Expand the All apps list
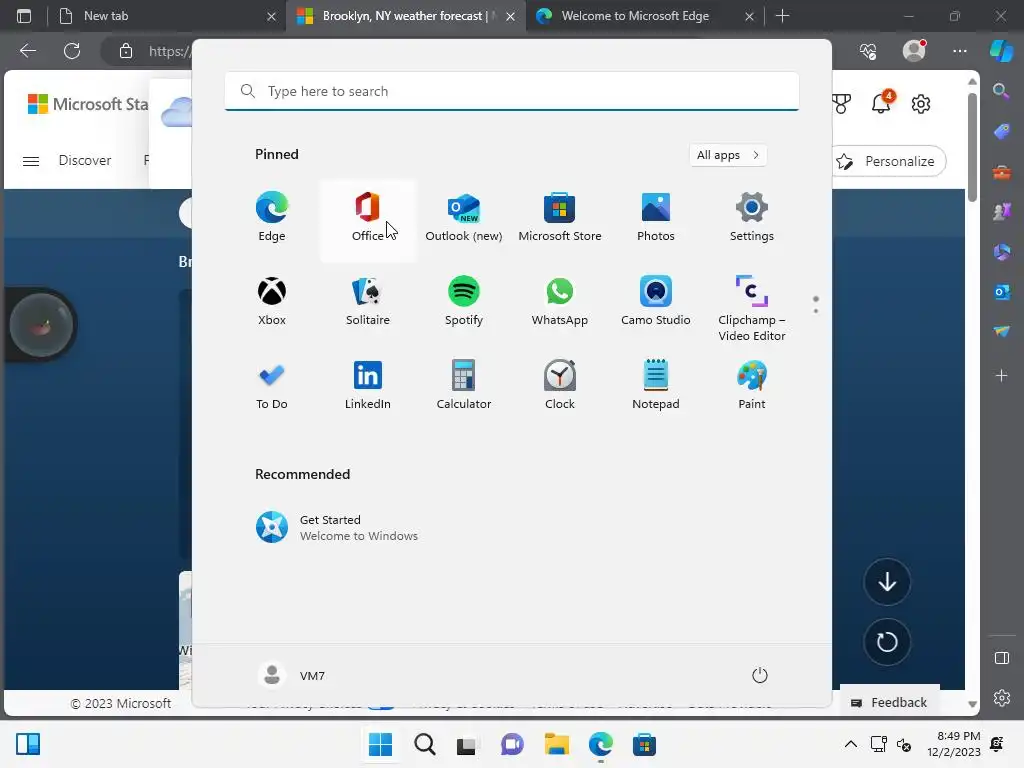1024x768 pixels. tap(728, 155)
